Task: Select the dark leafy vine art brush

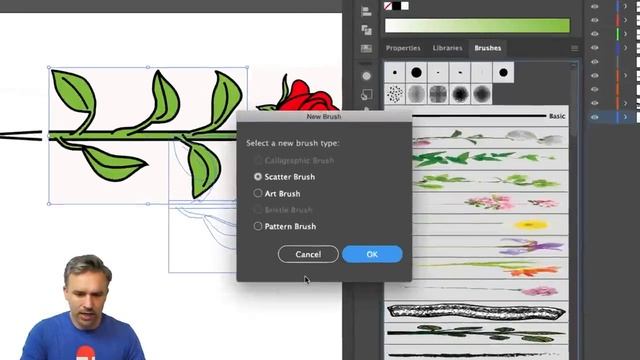Action: pos(476,333)
